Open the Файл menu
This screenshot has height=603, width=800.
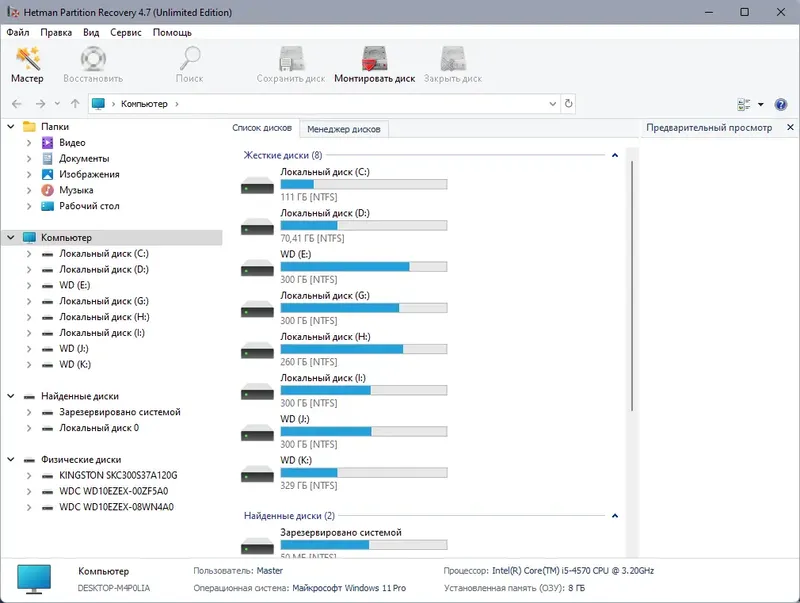[x=18, y=32]
